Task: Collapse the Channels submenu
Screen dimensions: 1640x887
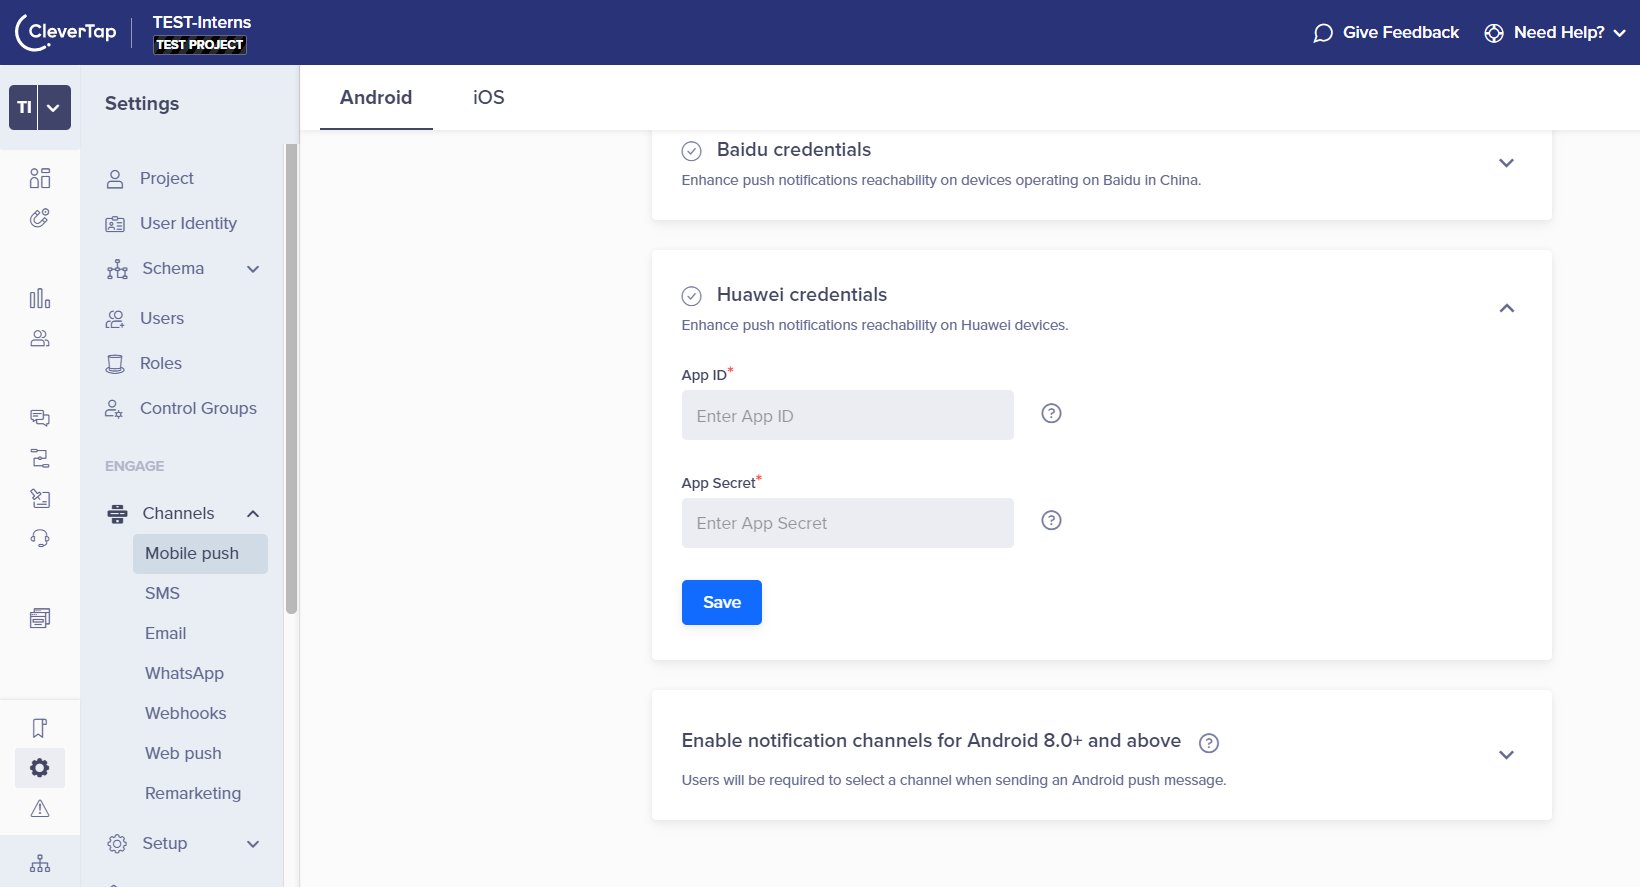Action: tap(253, 514)
